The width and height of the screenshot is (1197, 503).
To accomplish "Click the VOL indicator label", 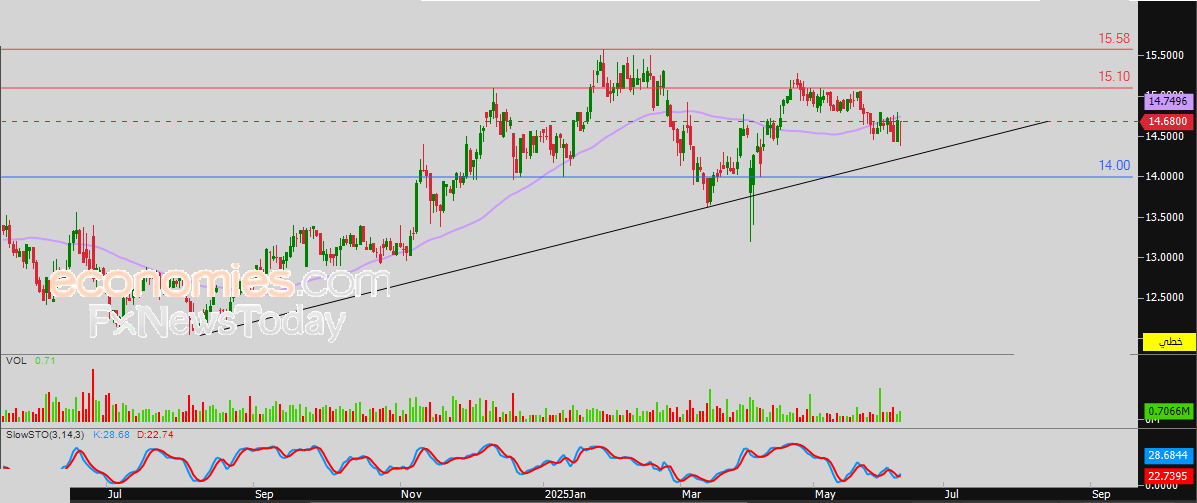I will (14, 360).
